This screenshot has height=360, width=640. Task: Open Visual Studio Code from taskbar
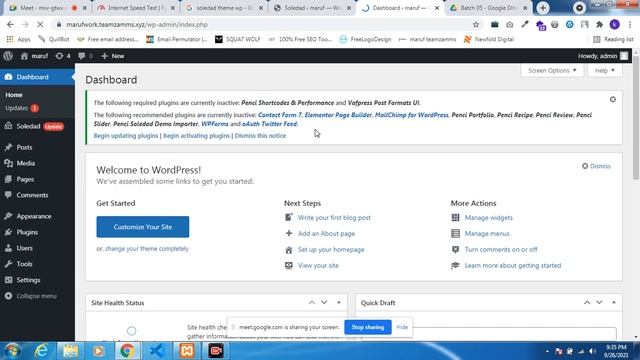pos(157,351)
